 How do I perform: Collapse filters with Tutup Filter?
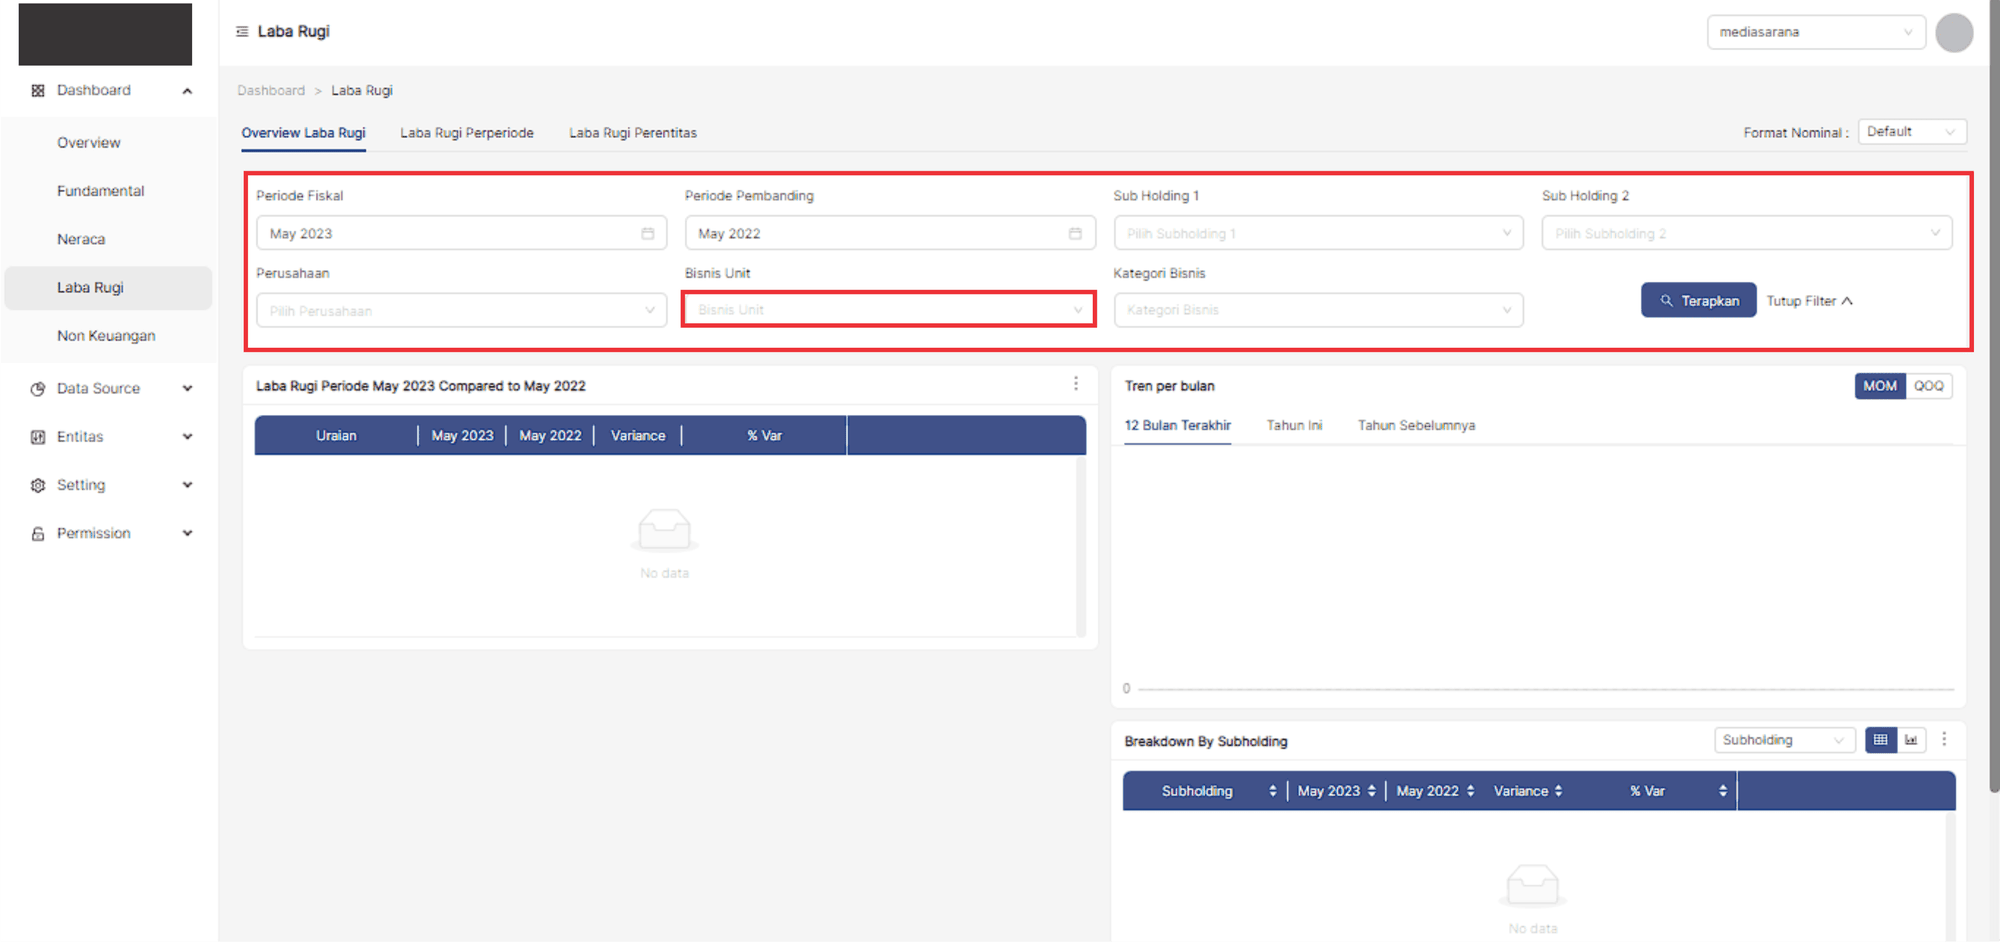tap(1809, 301)
